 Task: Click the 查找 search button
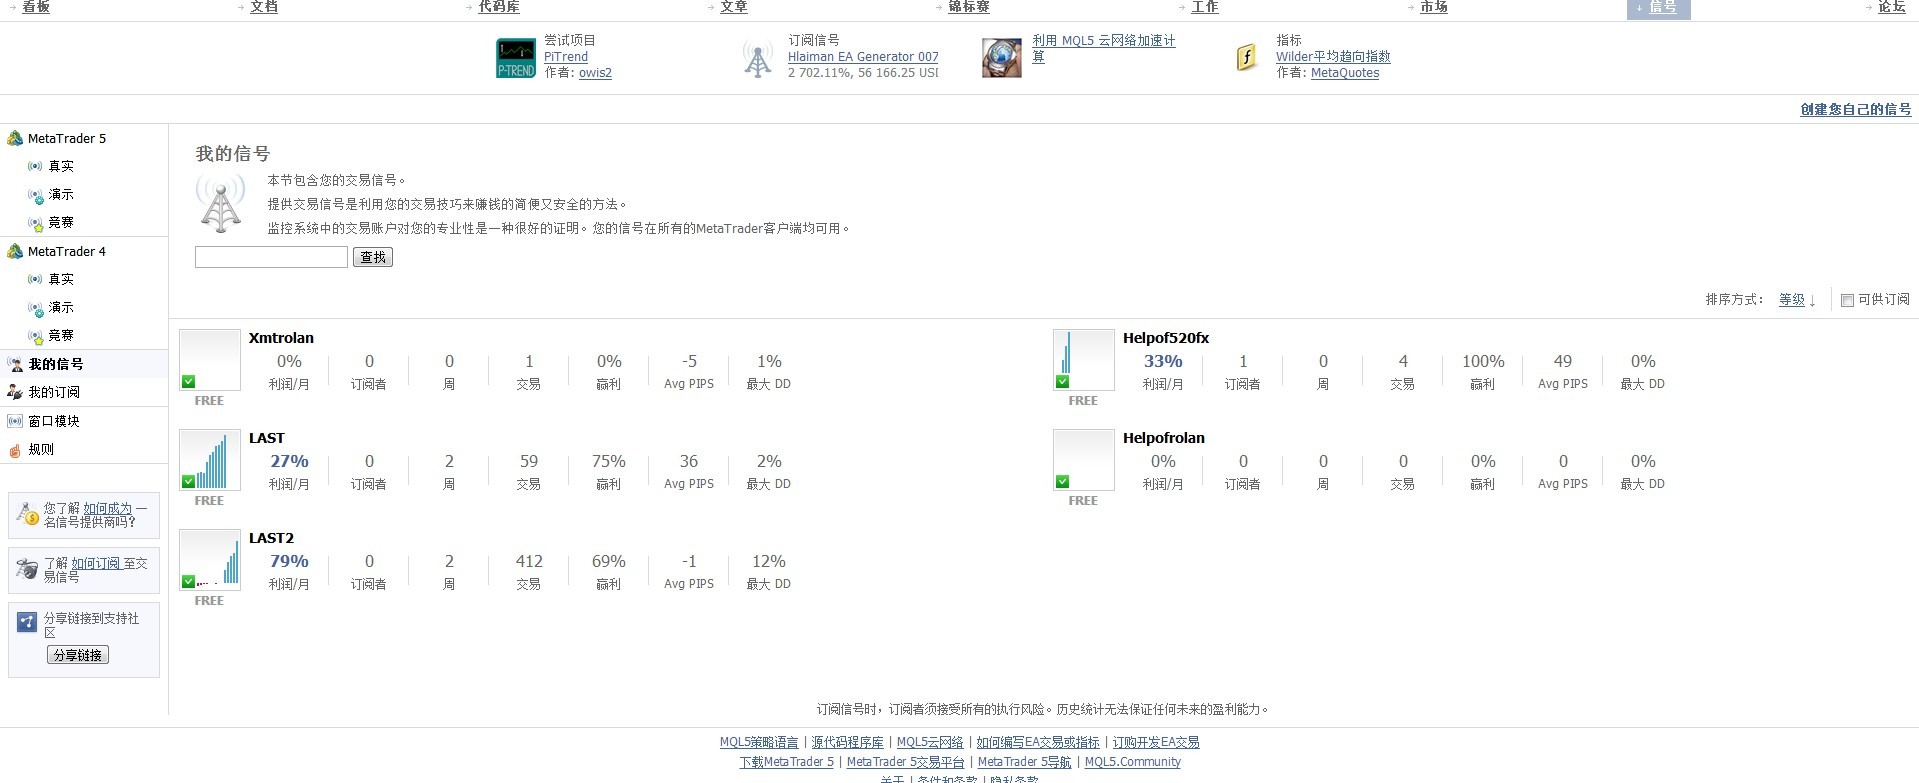373,257
